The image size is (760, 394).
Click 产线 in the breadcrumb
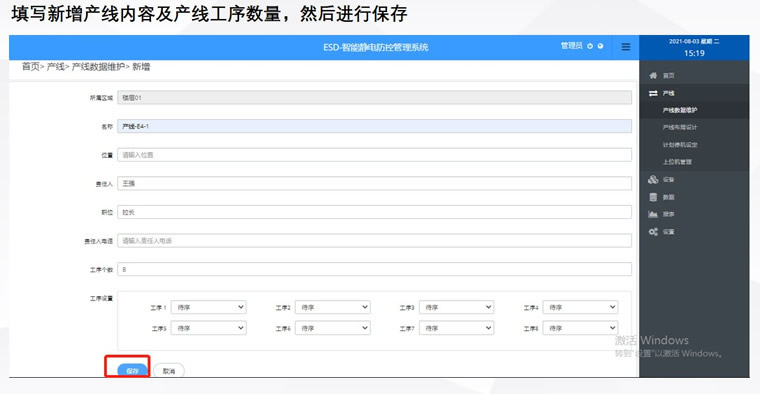tap(56, 67)
